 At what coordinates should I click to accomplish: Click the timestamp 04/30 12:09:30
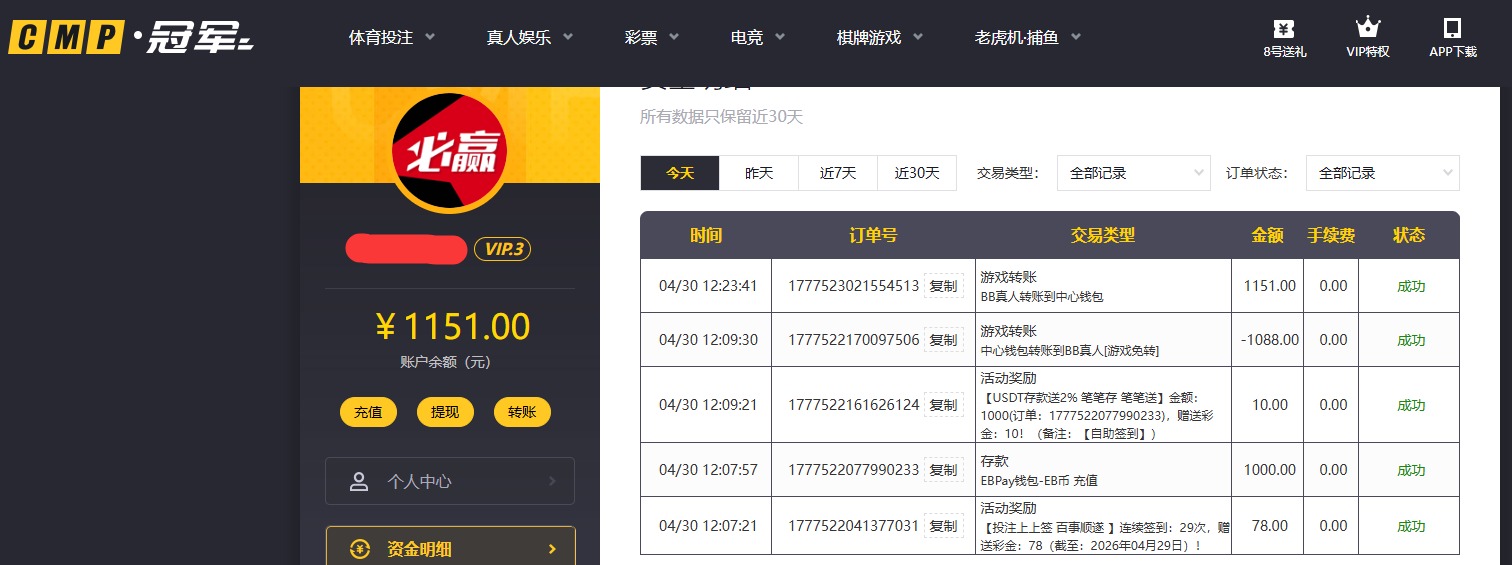pyautogui.click(x=708, y=340)
